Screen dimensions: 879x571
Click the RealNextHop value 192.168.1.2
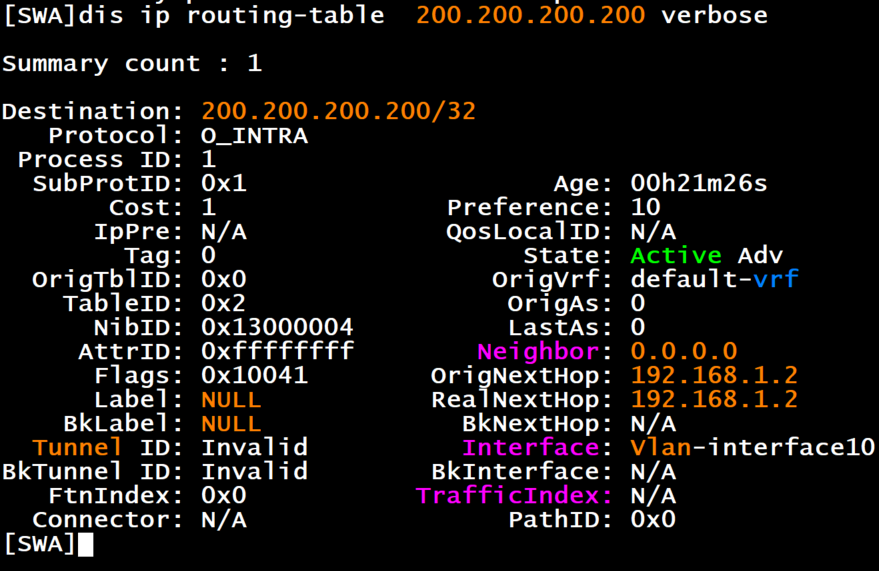coord(714,400)
